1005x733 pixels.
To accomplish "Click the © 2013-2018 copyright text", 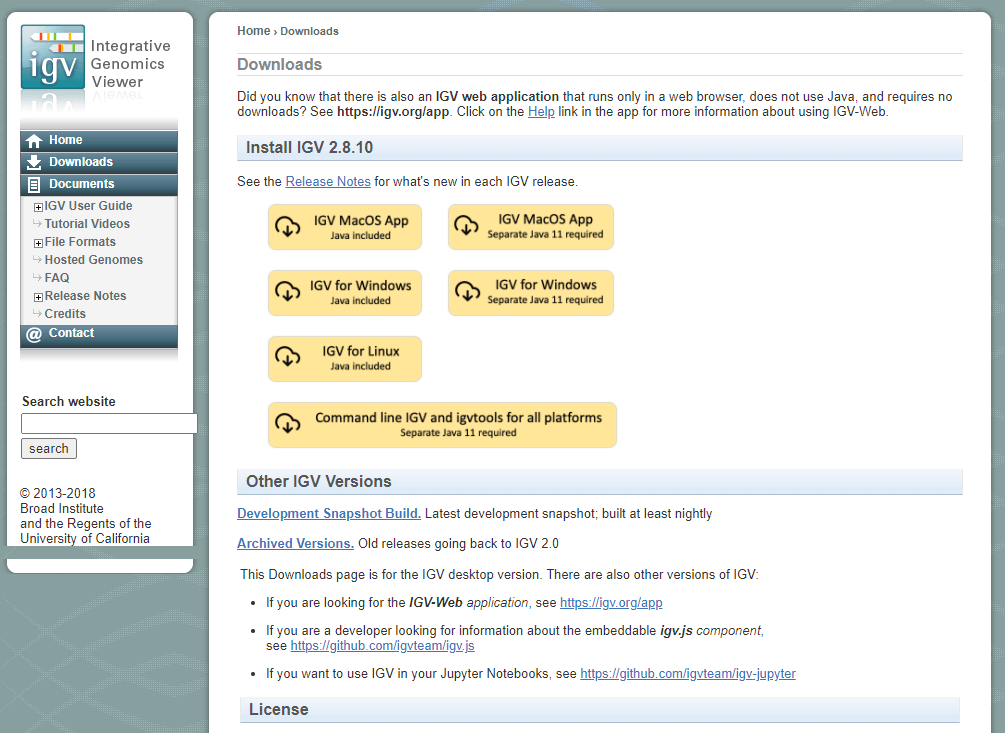I will click(58, 493).
